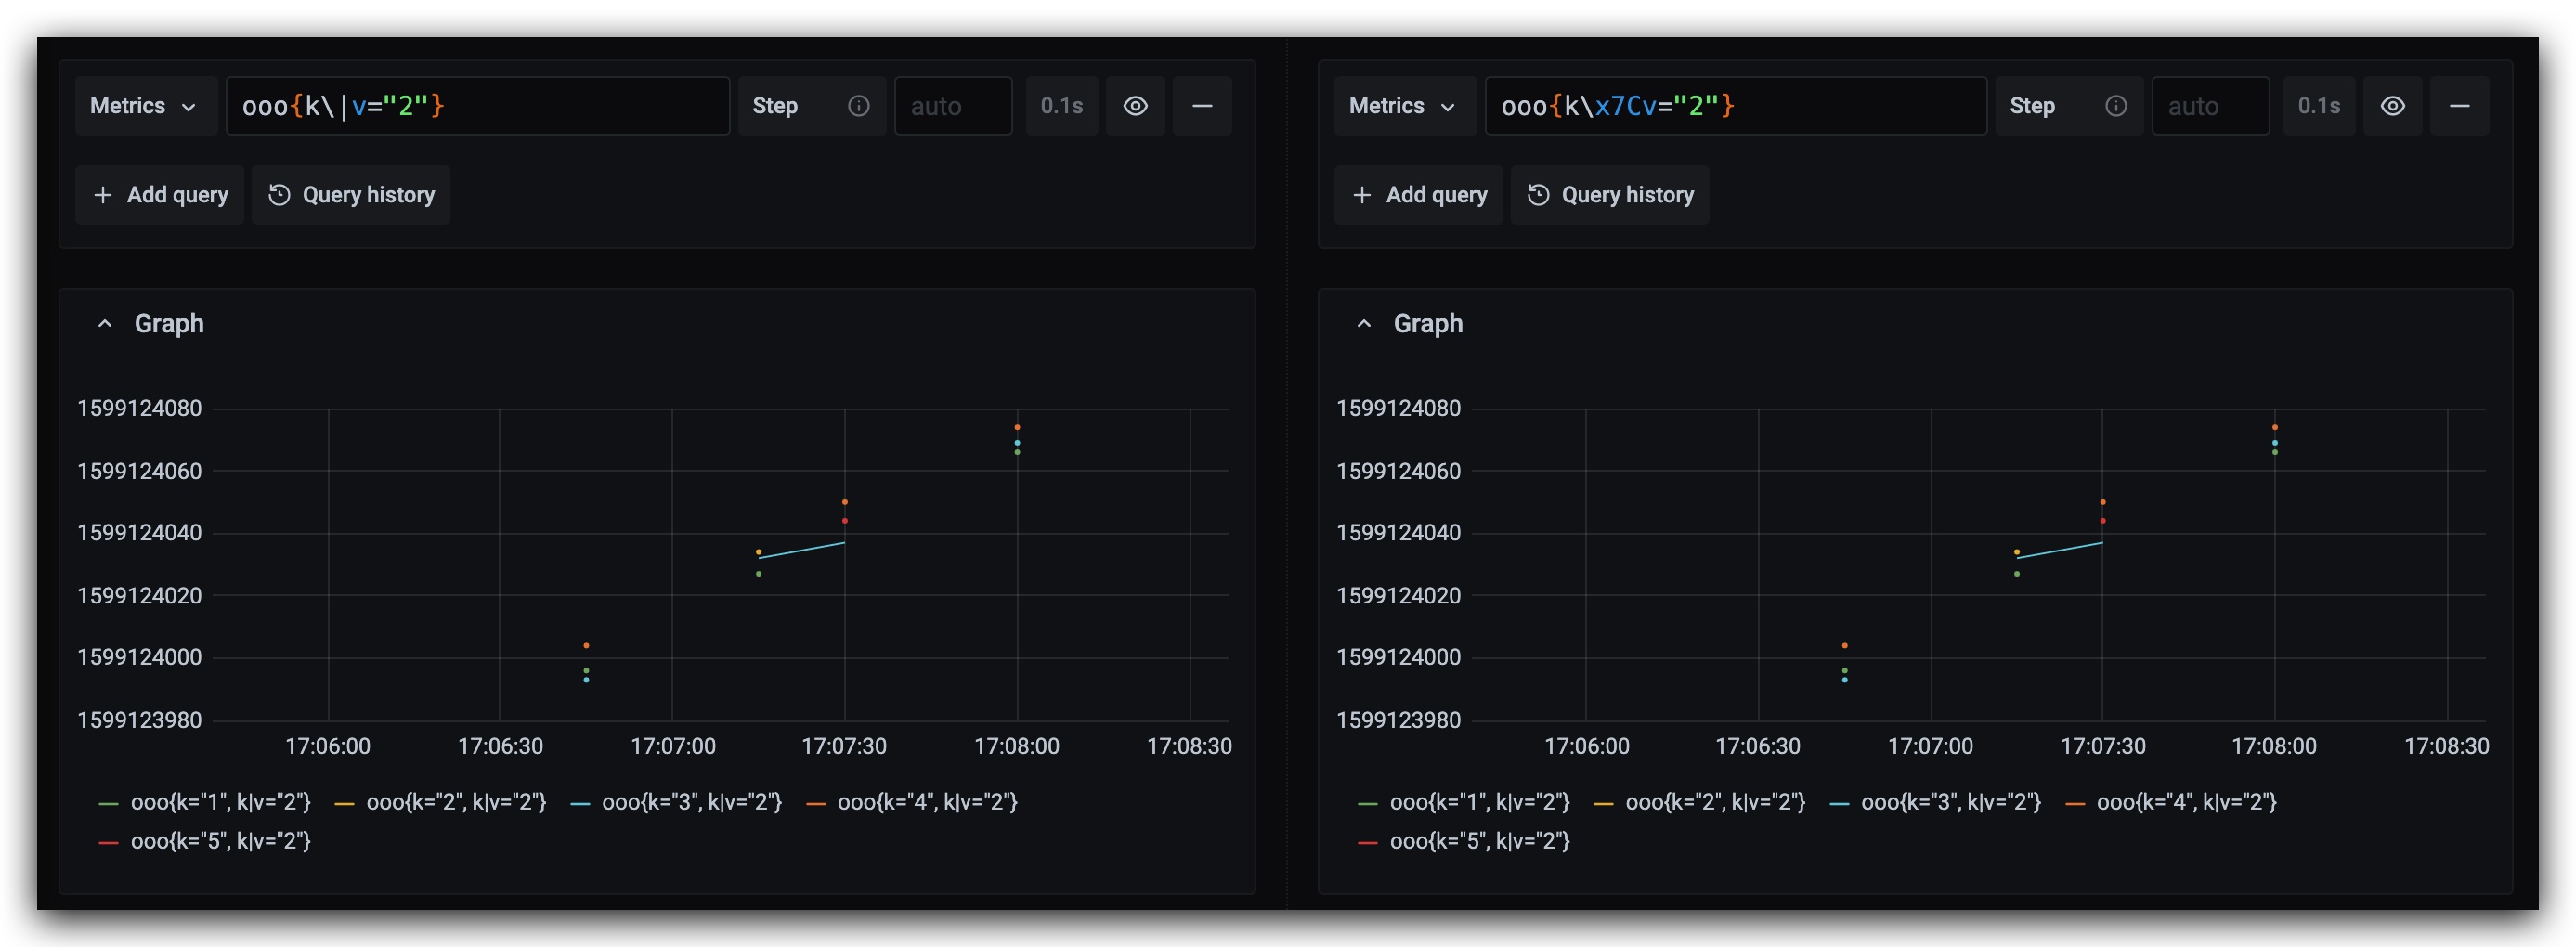Click the clock icon on right Query history
Screen dimensions: 2576x947
point(1538,195)
